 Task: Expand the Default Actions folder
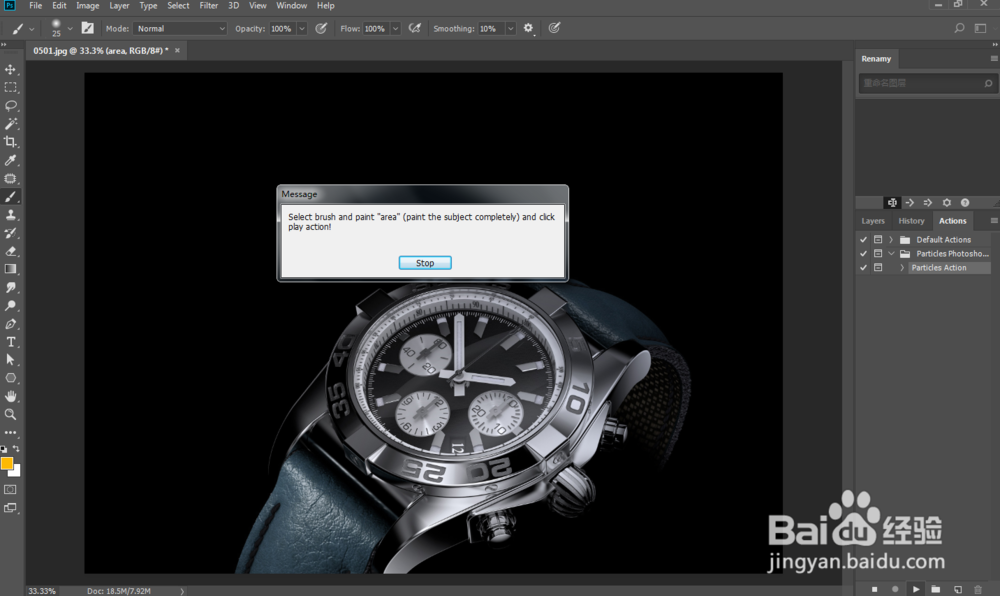click(x=891, y=240)
